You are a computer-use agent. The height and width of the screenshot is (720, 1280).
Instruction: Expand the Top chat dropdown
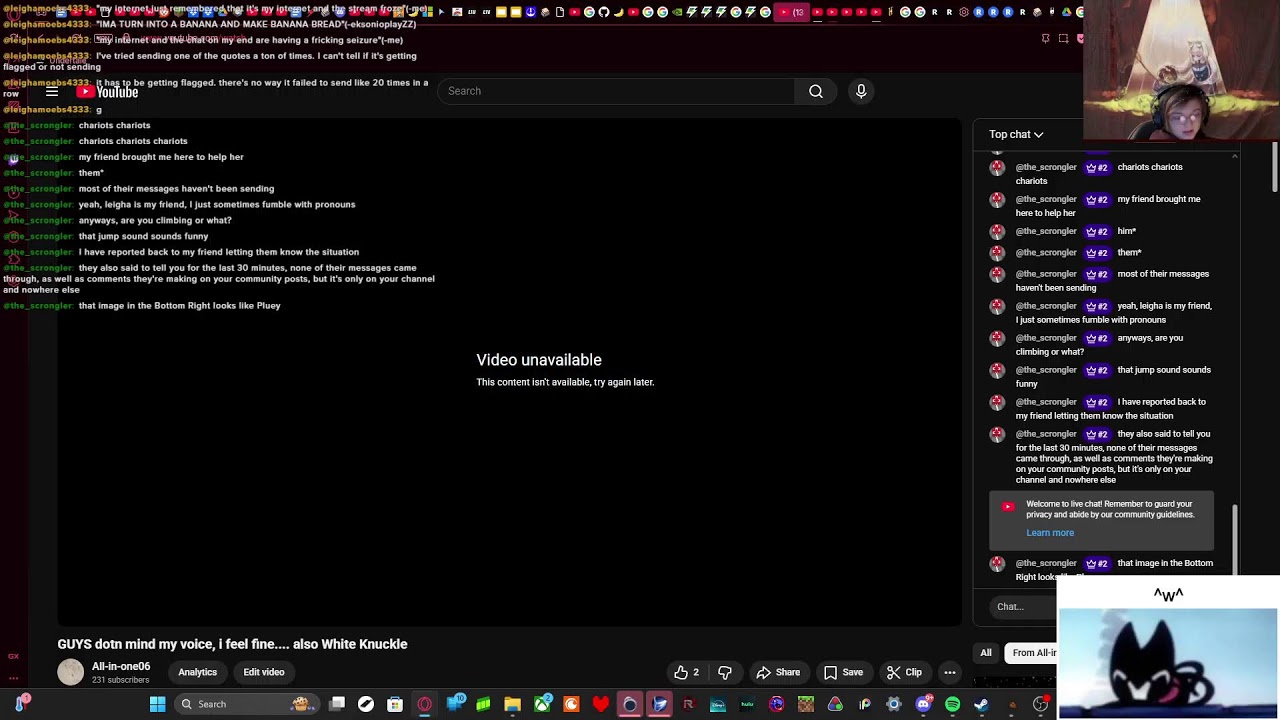click(x=1016, y=134)
